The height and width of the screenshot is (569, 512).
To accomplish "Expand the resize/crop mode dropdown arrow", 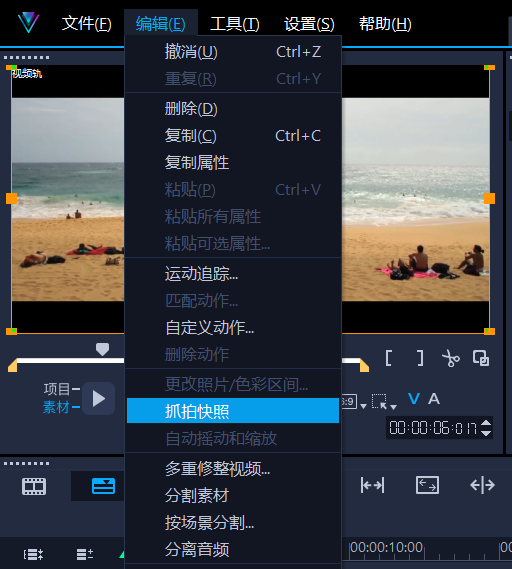I will coord(393,407).
